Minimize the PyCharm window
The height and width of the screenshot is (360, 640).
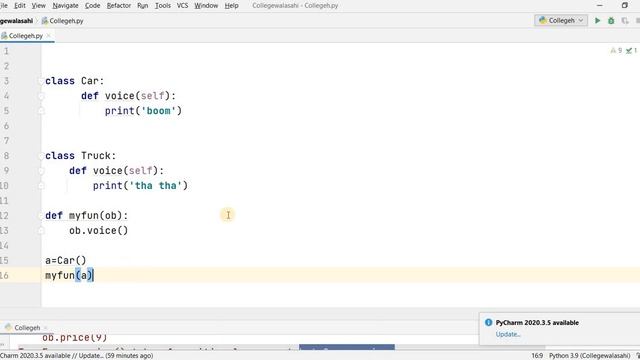pos(600,5)
